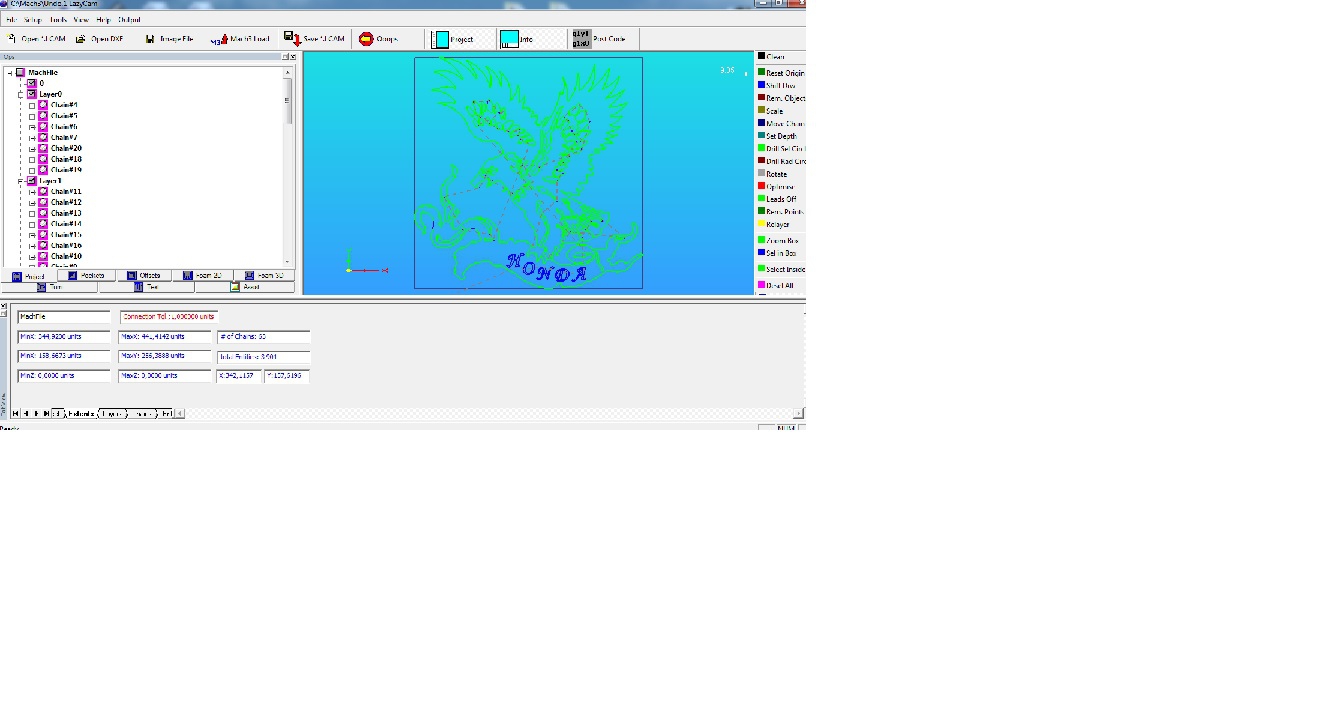Open the Help menu
The height and width of the screenshot is (716, 1343).
103,20
